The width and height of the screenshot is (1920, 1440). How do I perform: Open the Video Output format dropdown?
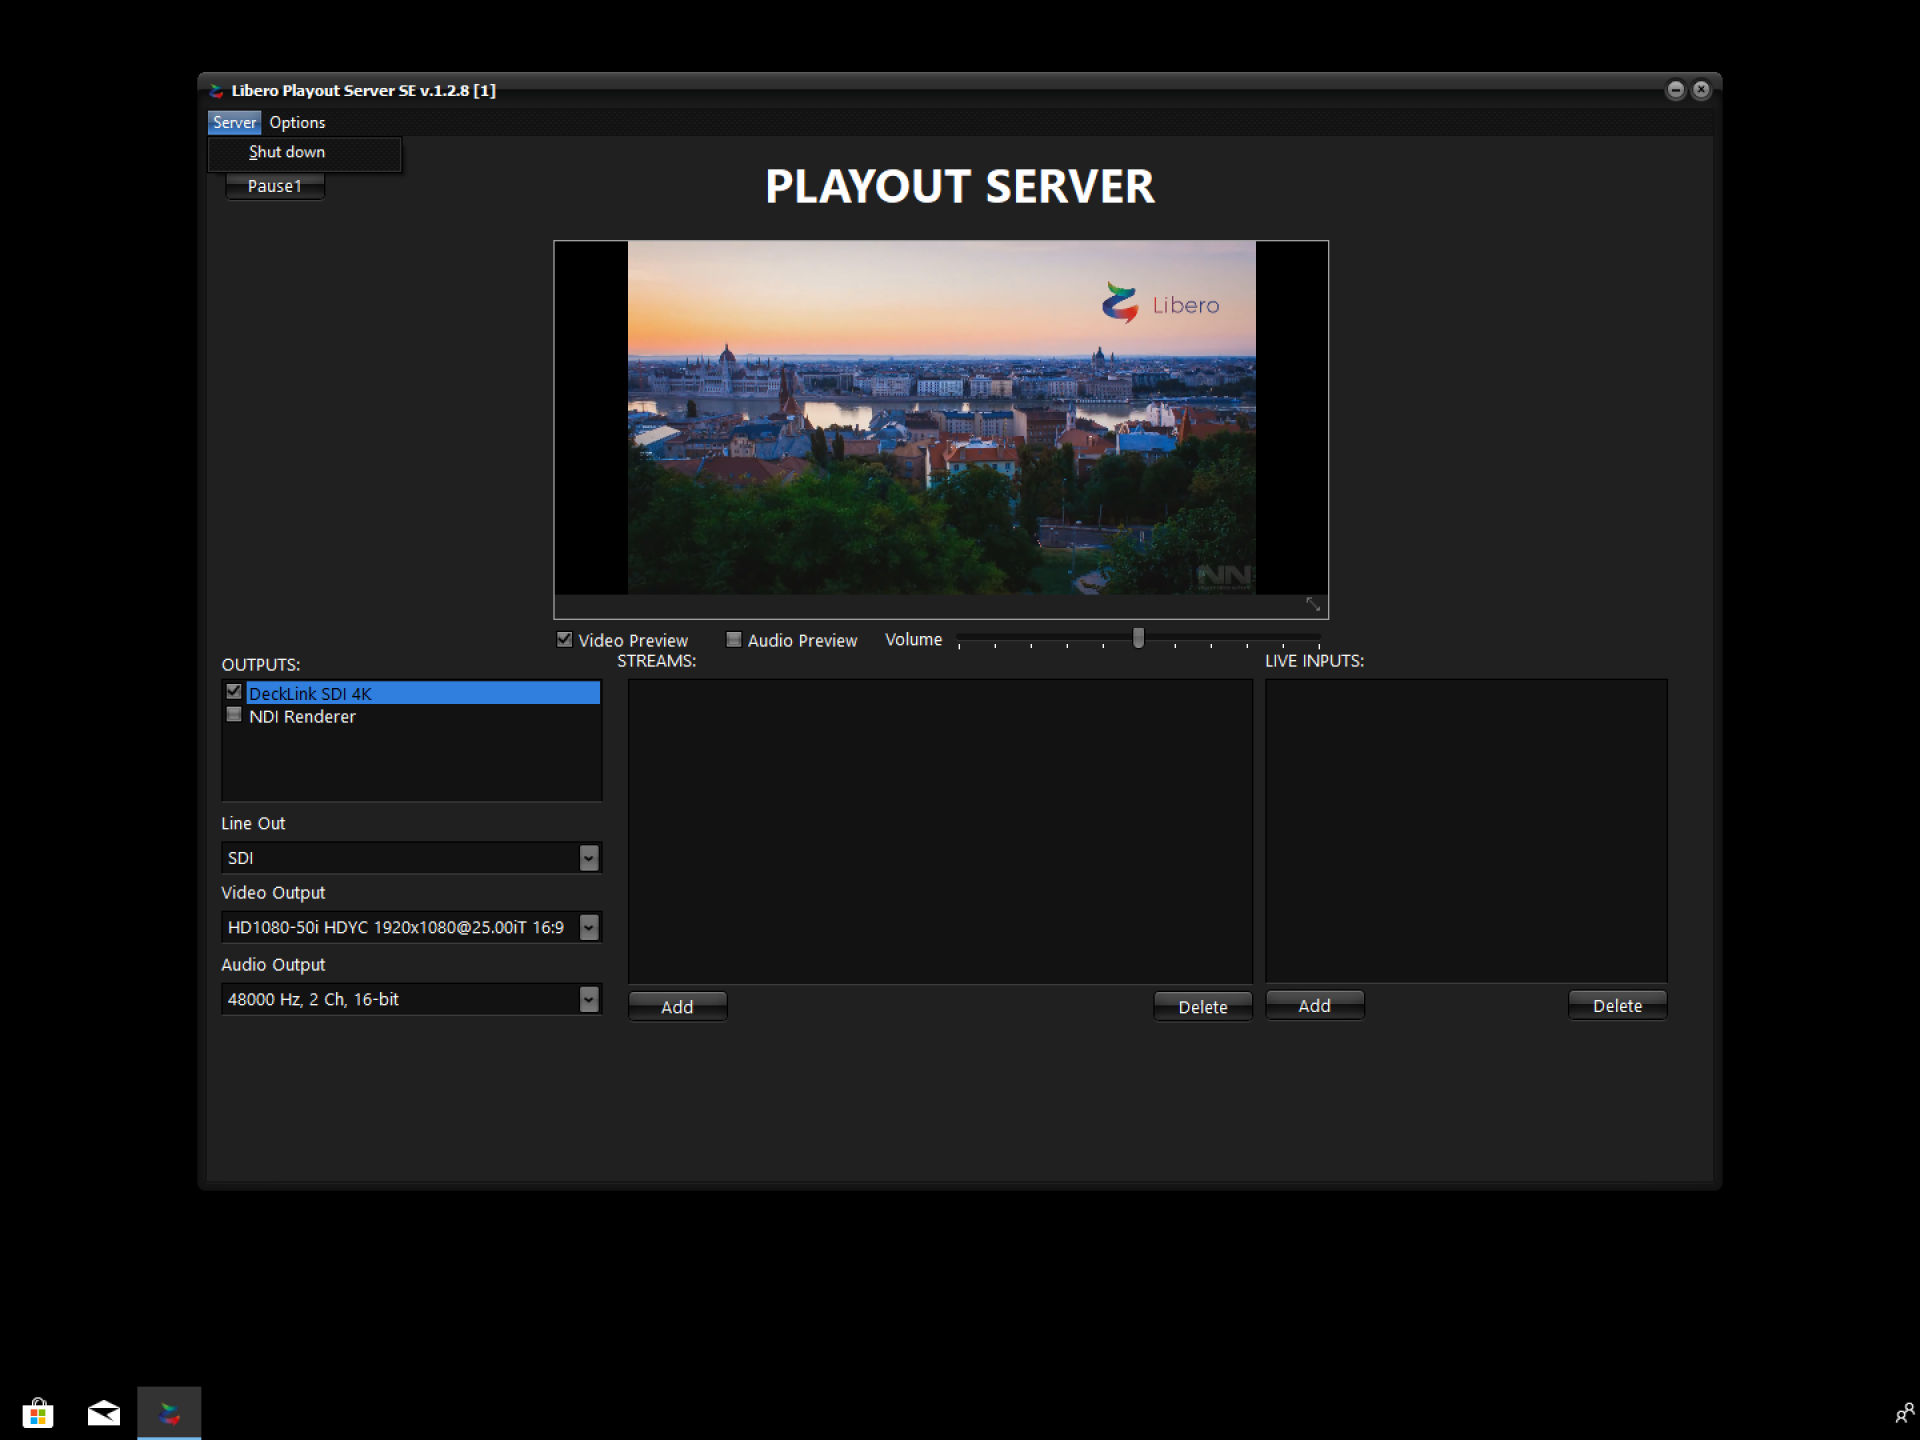[x=589, y=928]
